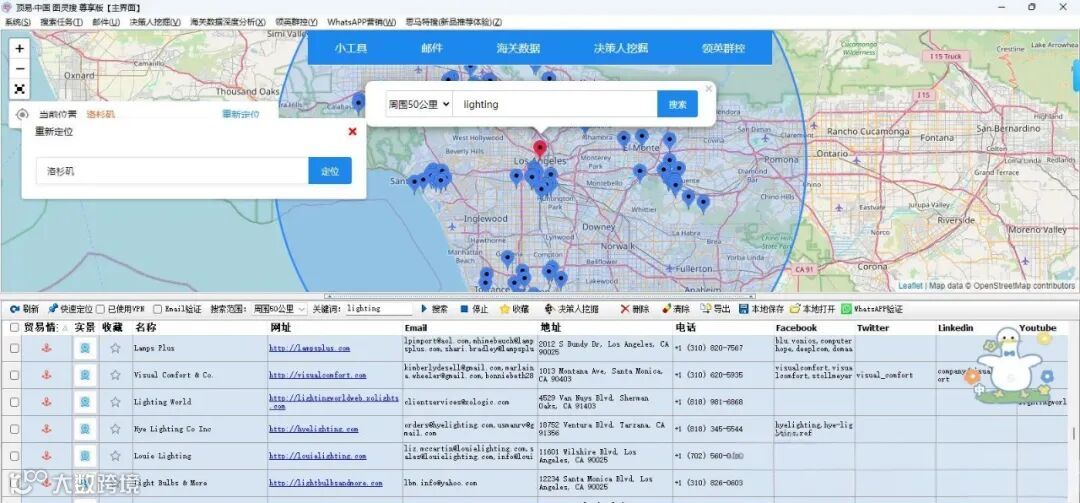The image size is (1080, 503).
Task: Open the 邮件(U) menu
Action: pyautogui.click(x=106, y=22)
